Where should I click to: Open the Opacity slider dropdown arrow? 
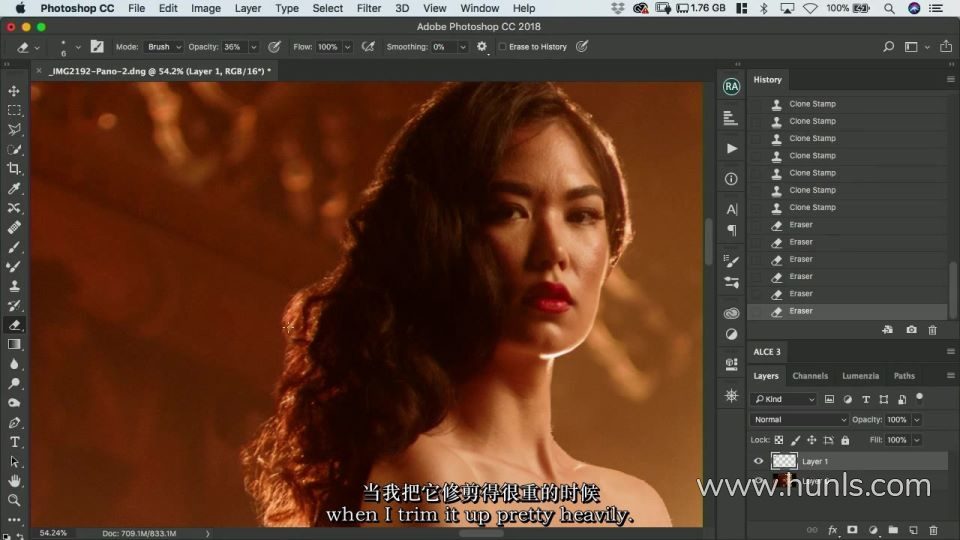(253, 47)
